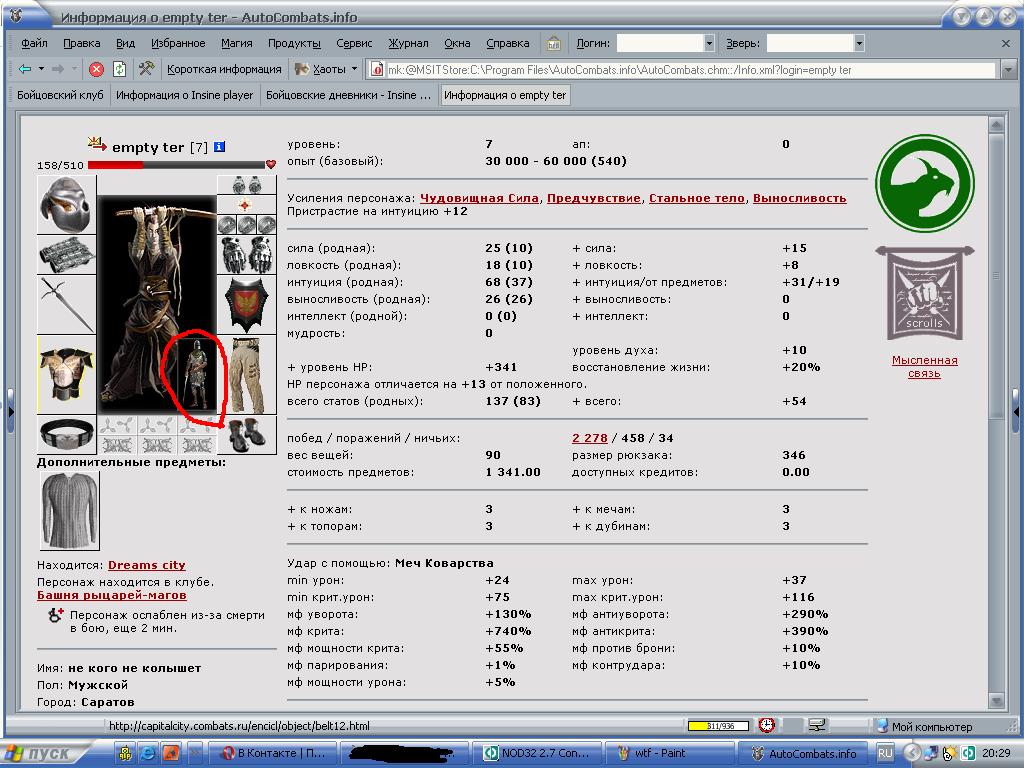Switch to the Бойцовский клуб tab
The height and width of the screenshot is (768, 1024).
point(60,95)
